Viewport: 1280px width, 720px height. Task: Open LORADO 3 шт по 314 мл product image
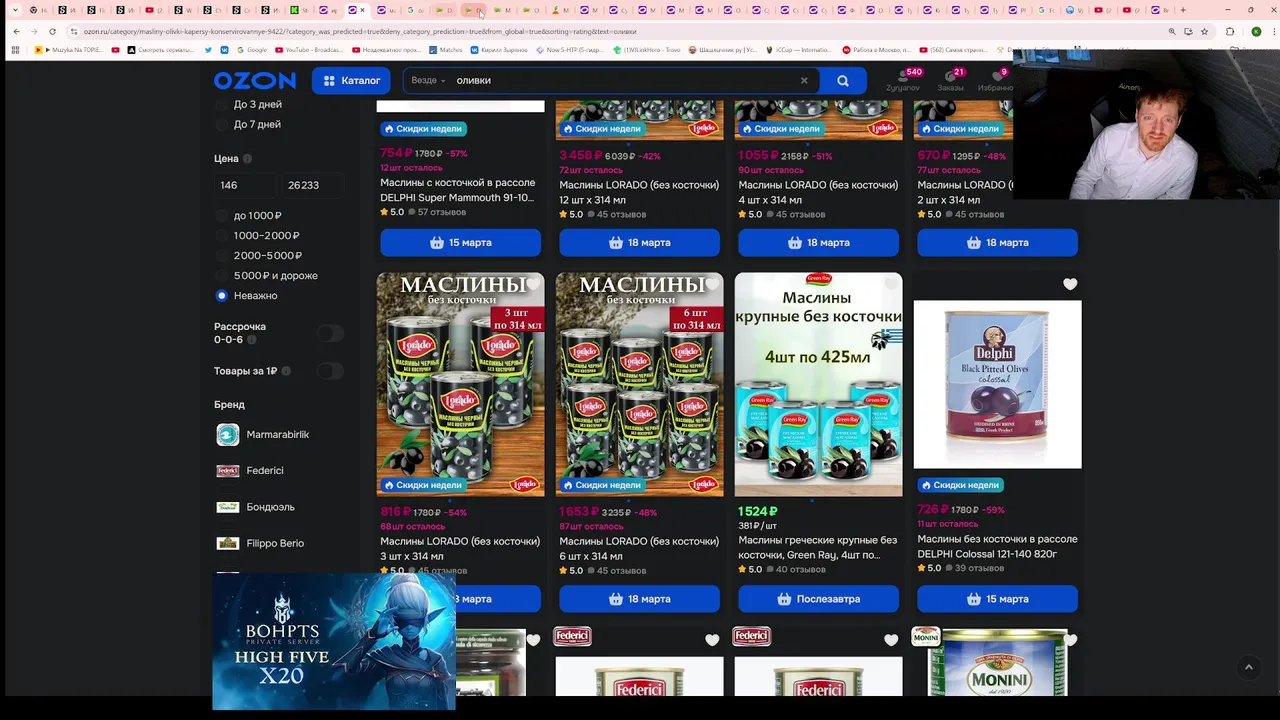460,384
